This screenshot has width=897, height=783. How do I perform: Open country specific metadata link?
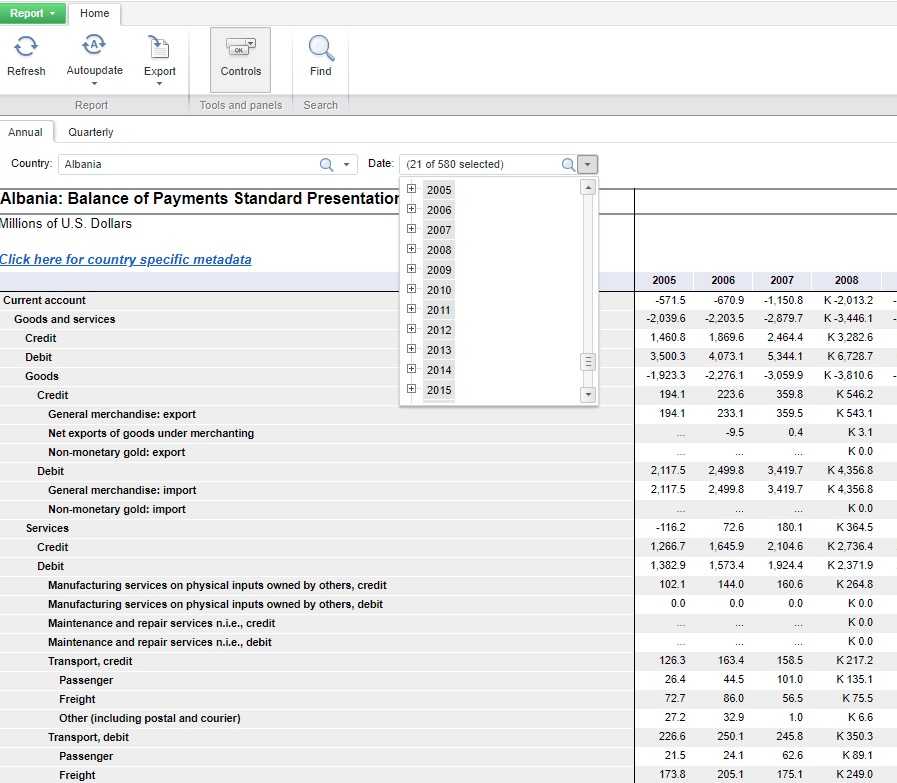click(x=125, y=260)
